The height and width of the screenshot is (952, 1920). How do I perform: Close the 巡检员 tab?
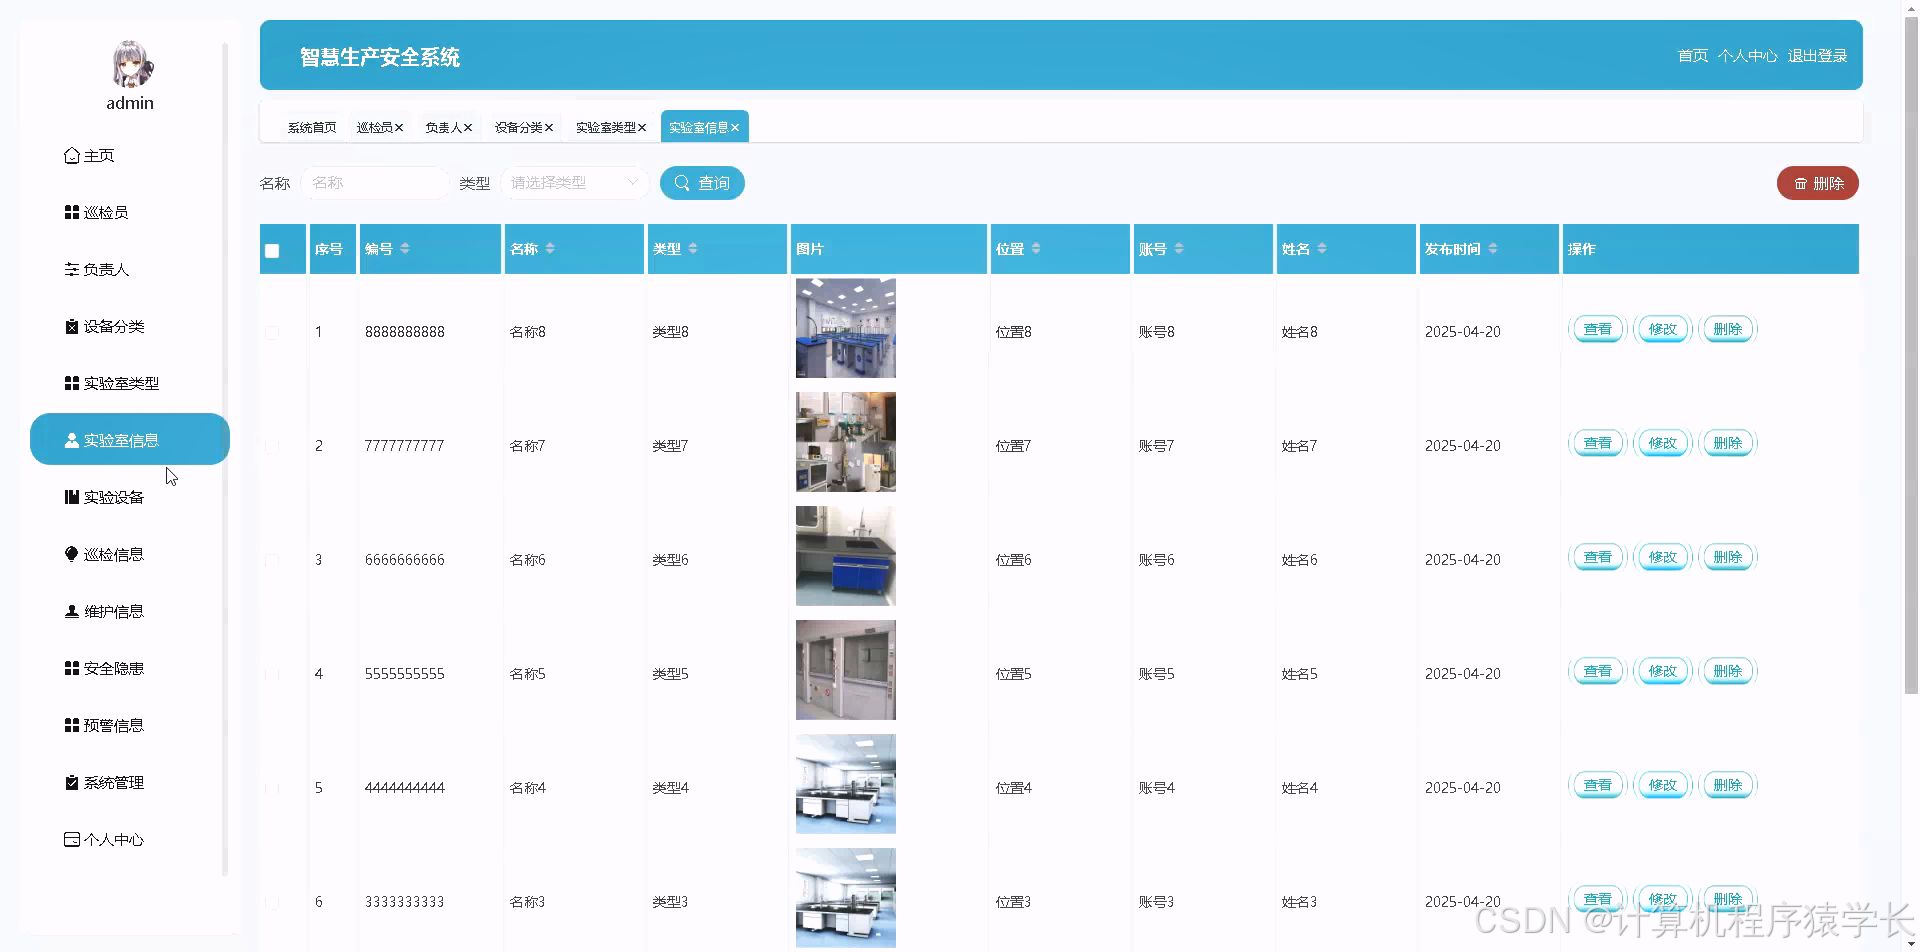(x=399, y=128)
